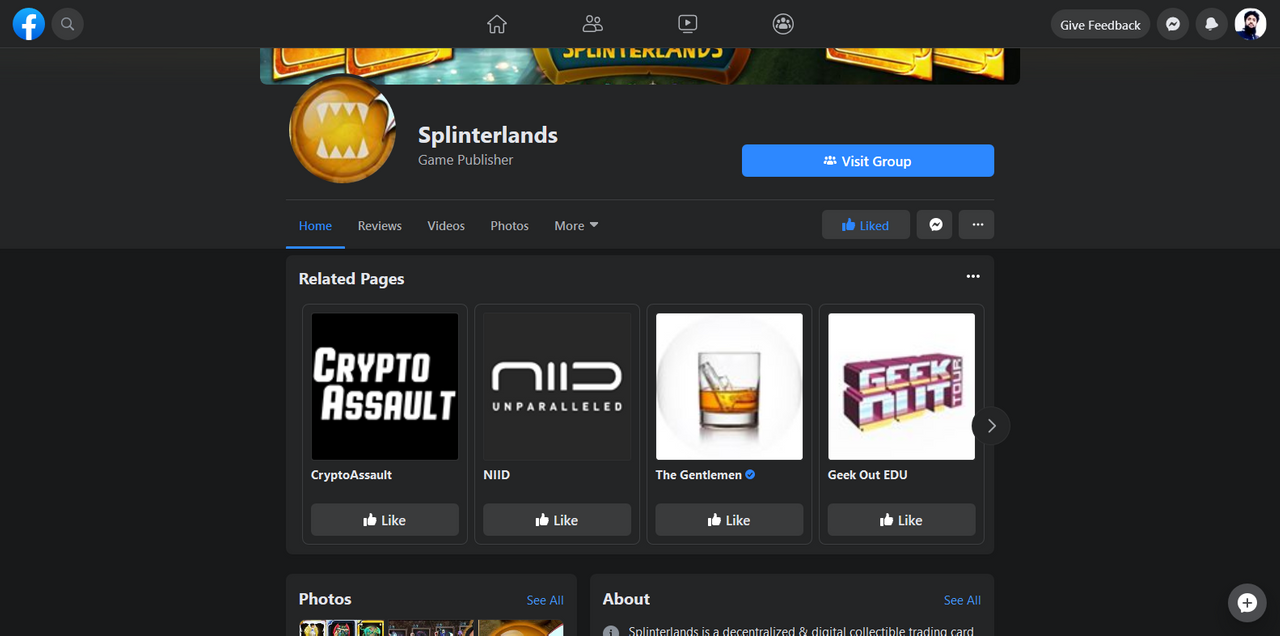Toggle the Liked button for Splinterlands
This screenshot has height=636, width=1280.
(866, 225)
